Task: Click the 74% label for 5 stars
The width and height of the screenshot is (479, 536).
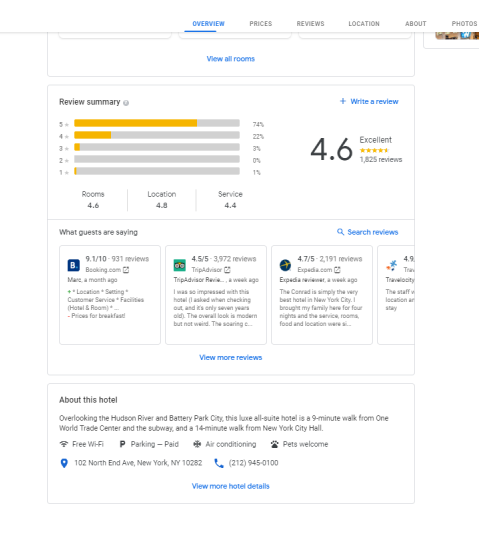Action: [x=258, y=124]
